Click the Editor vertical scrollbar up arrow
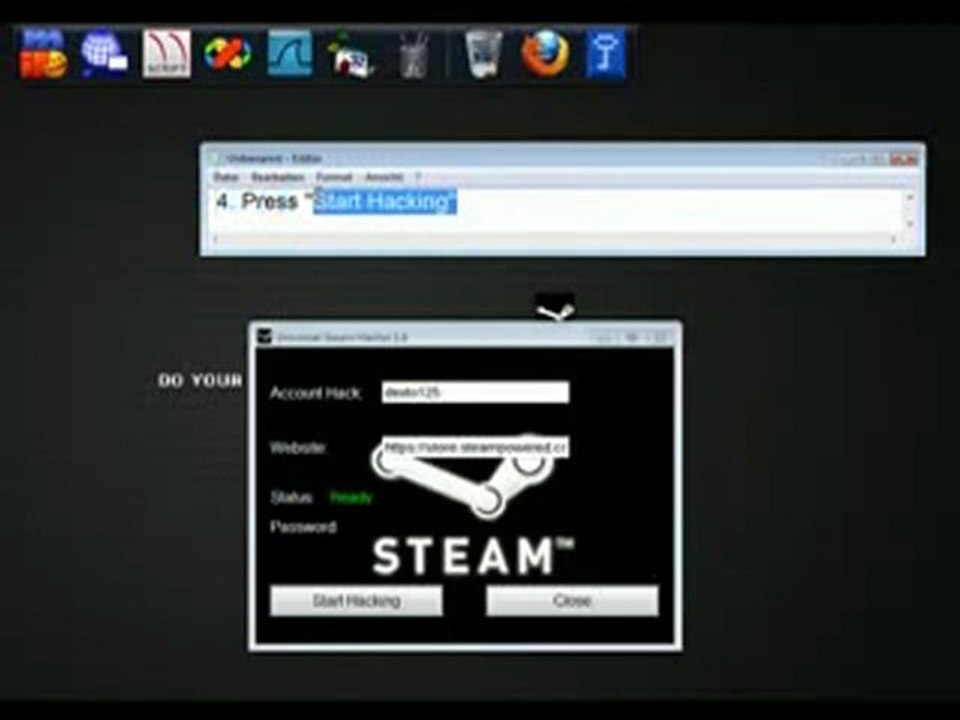This screenshot has width=960, height=720. (x=910, y=197)
